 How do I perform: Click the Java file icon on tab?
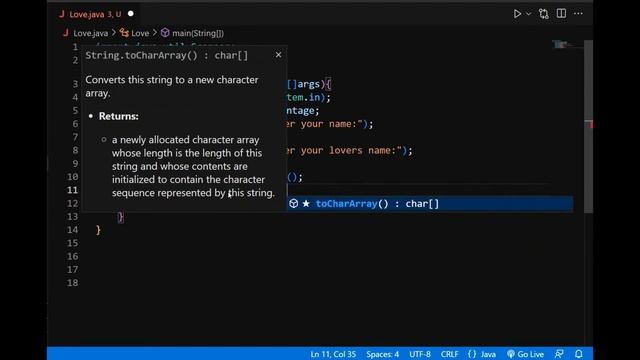pyautogui.click(x=62, y=14)
